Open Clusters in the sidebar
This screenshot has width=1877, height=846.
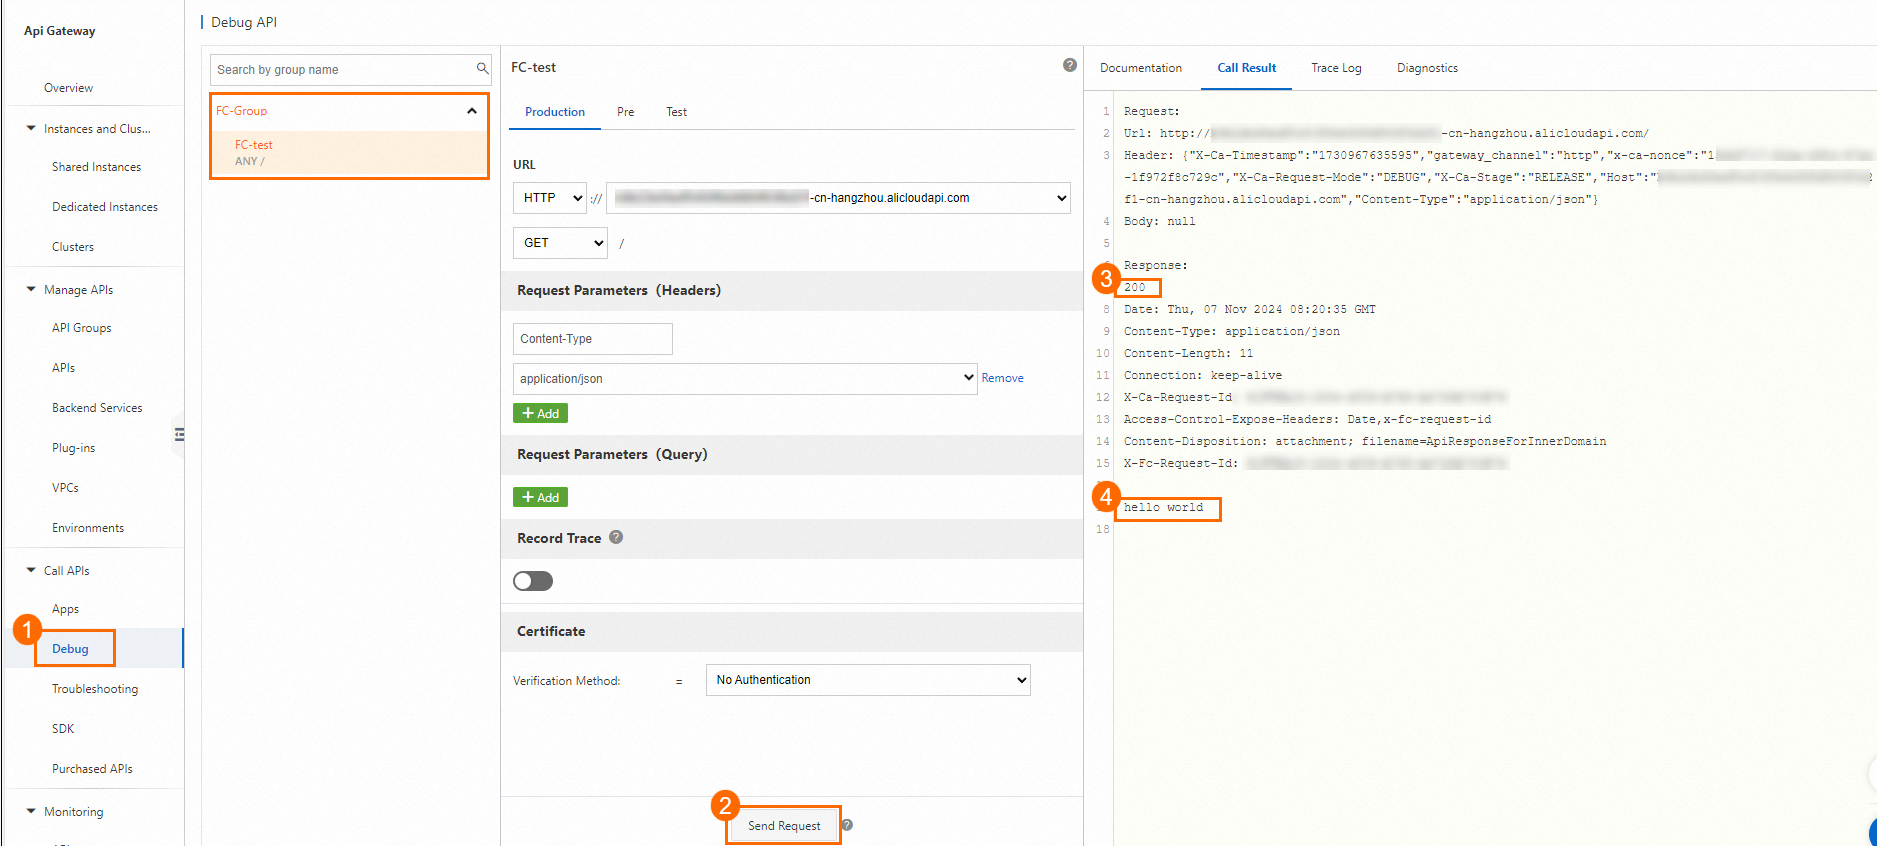pos(73,247)
